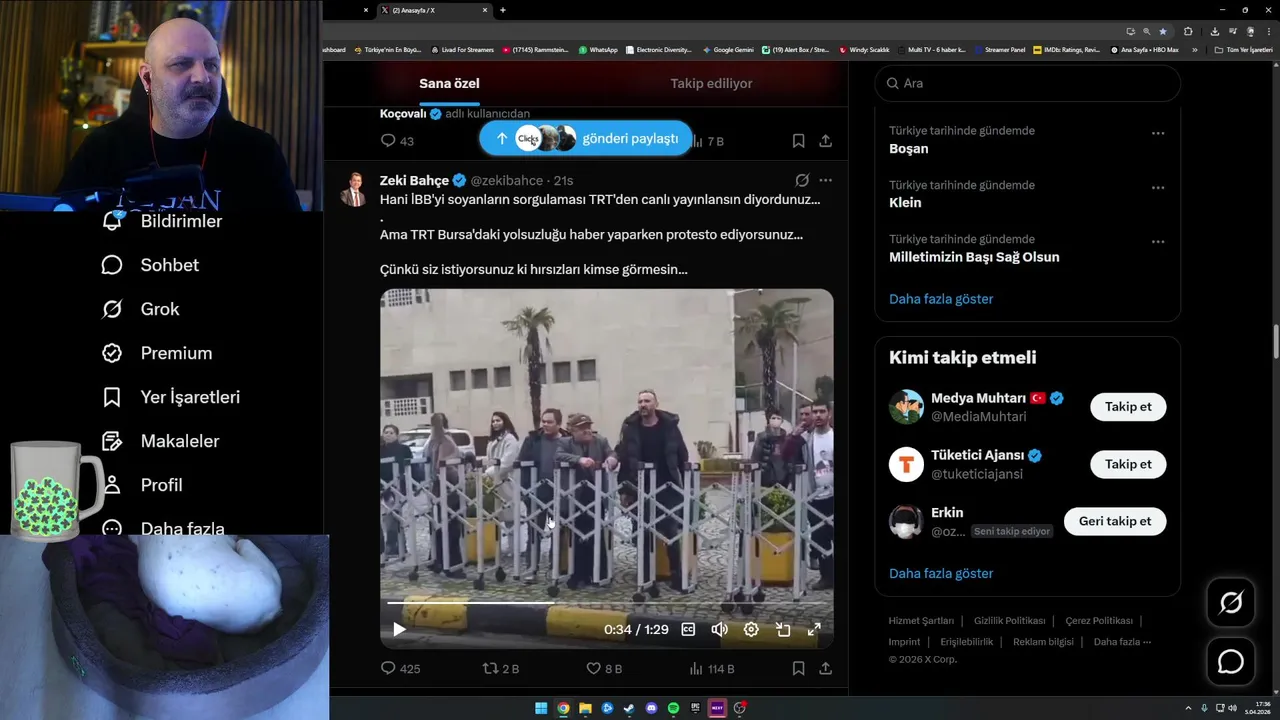1280x720 pixels.
Task: Play the video in Zeki Bahçe's post
Action: tap(399, 629)
